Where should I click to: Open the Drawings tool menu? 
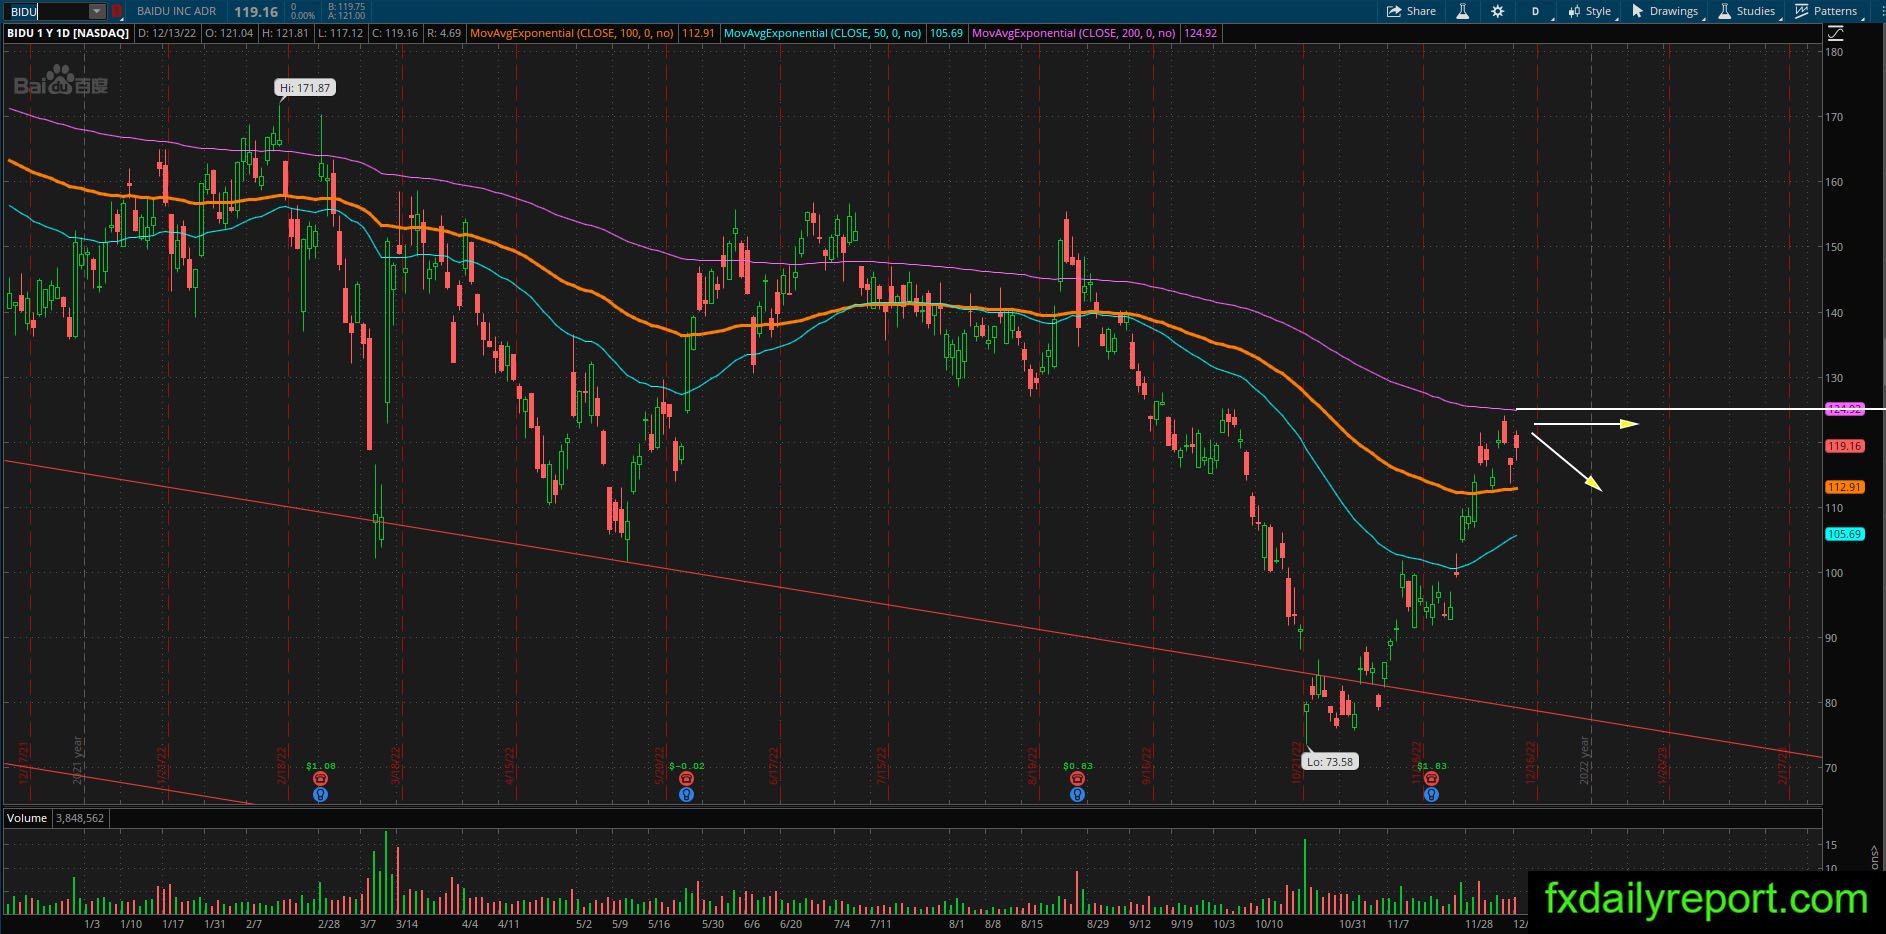click(x=1666, y=11)
